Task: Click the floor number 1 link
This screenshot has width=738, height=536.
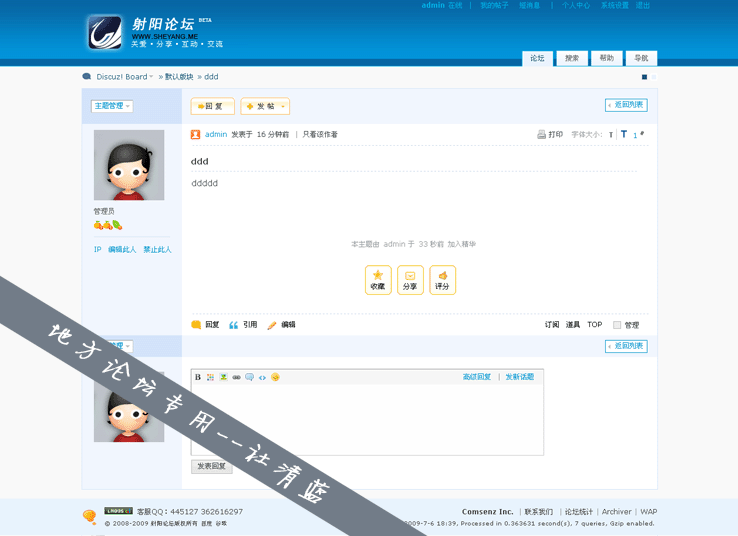Action: pyautogui.click(x=635, y=136)
